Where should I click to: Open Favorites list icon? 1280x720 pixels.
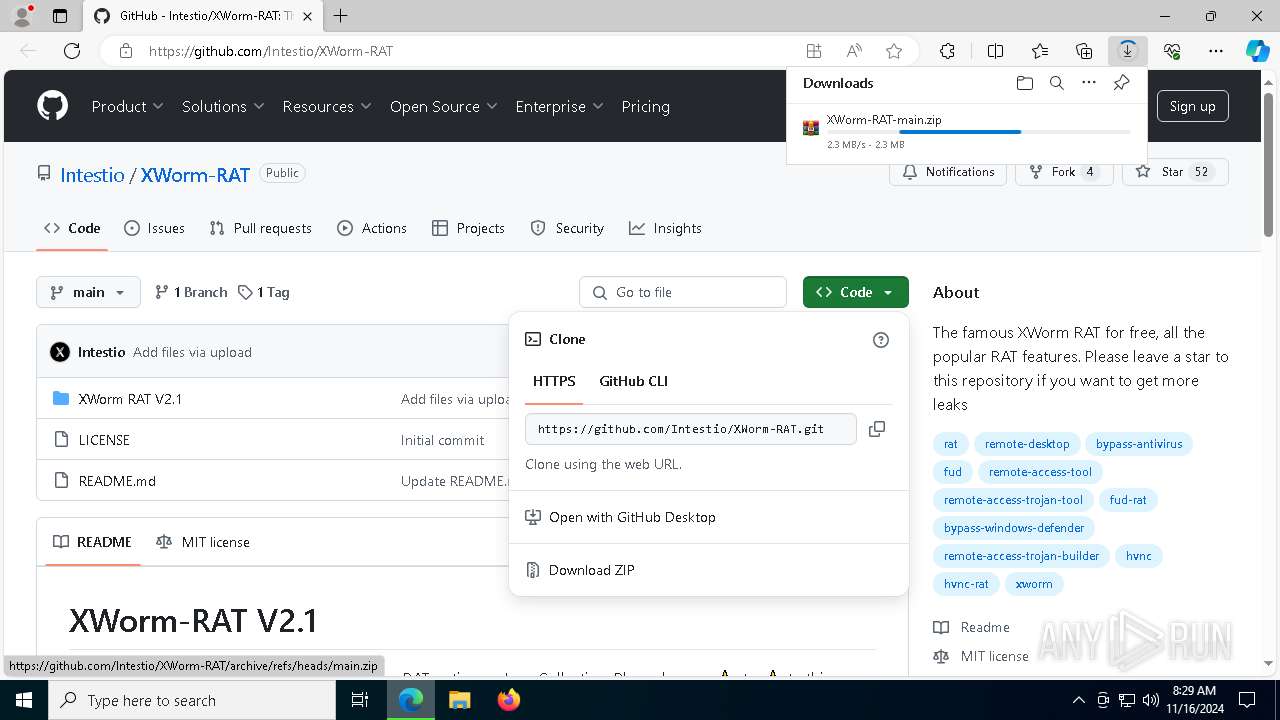click(x=1040, y=51)
